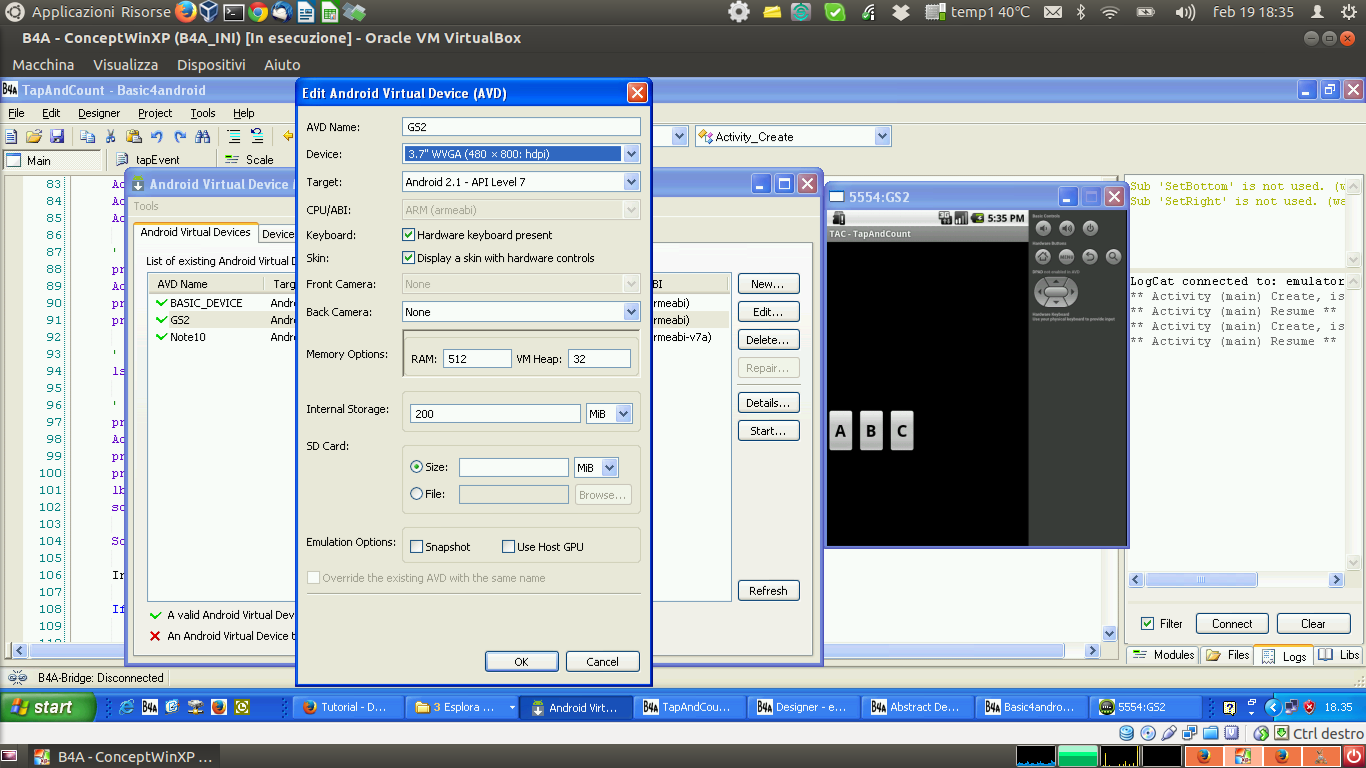The height and width of the screenshot is (768, 1366).
Task: Open the Target API level dropdown
Action: coord(631,182)
